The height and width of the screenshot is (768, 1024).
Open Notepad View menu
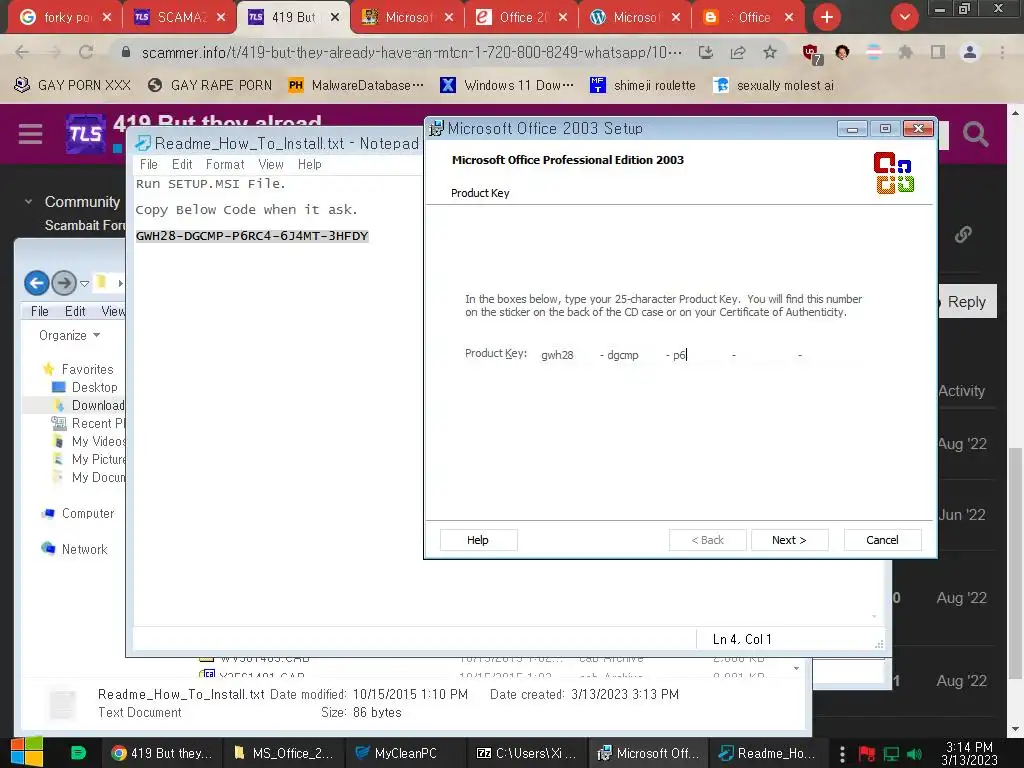click(x=270, y=165)
